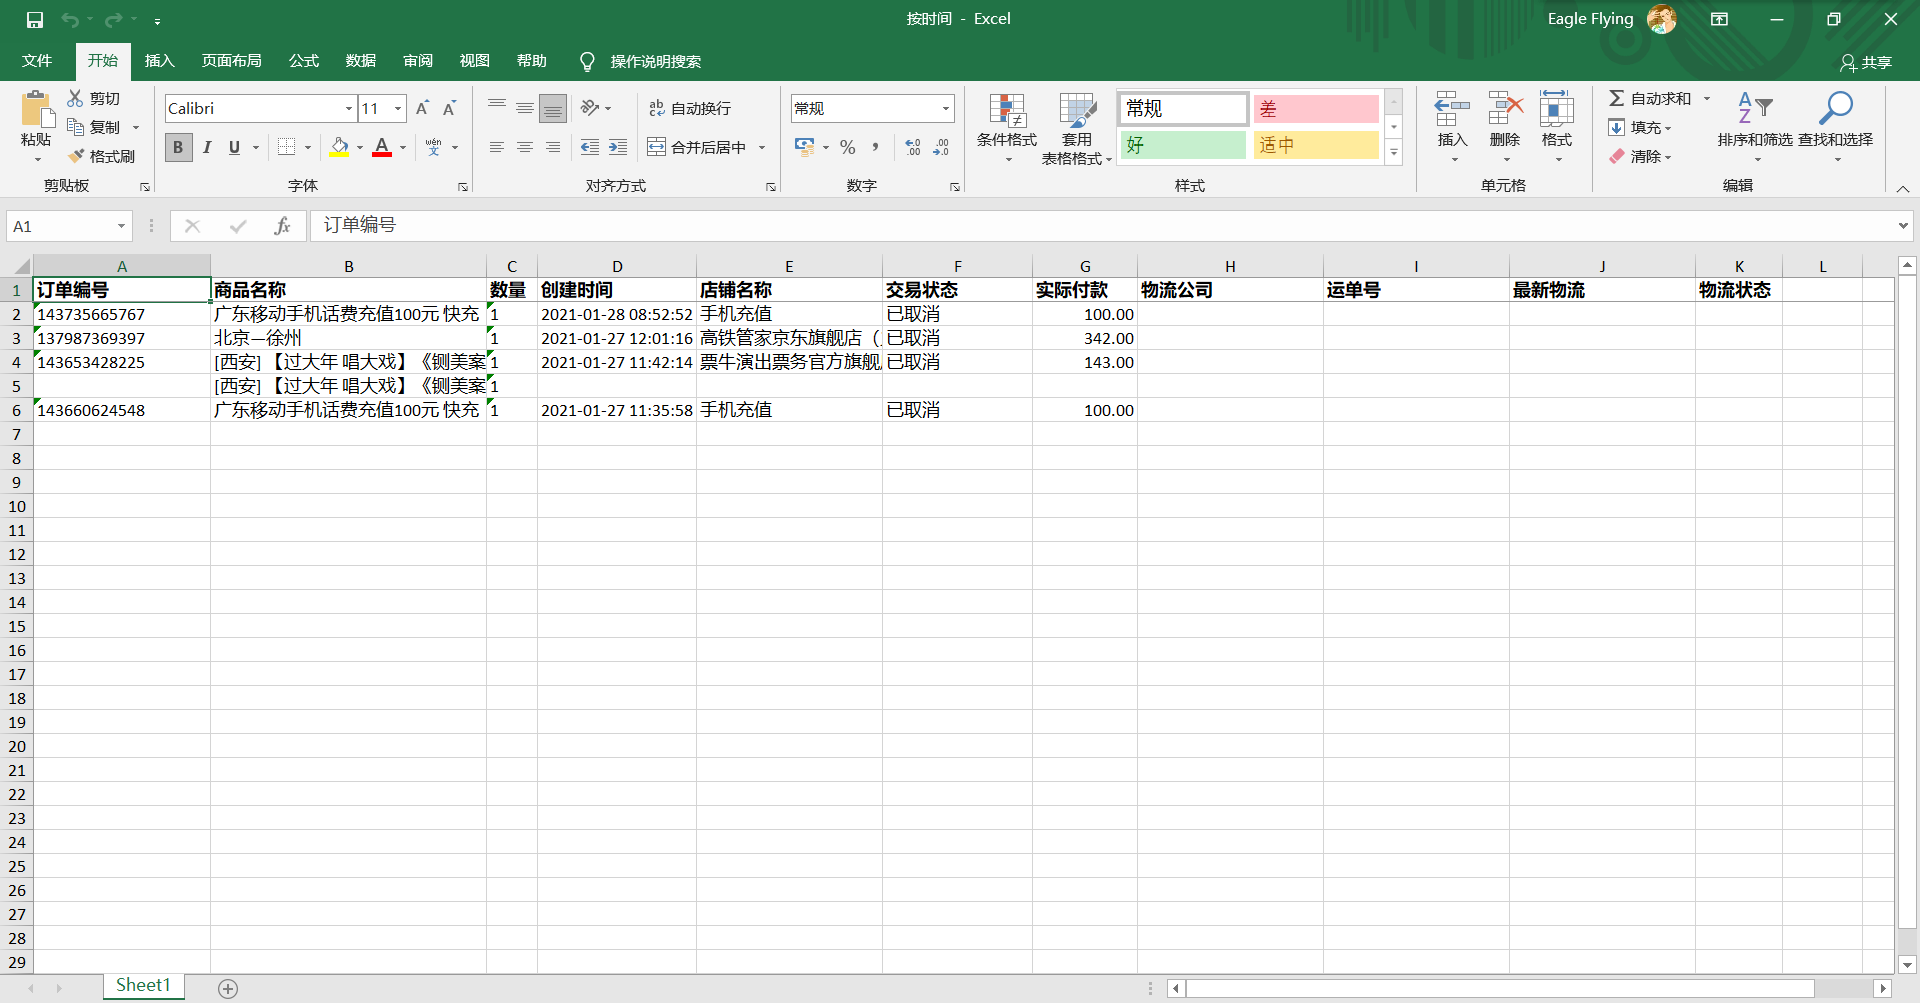This screenshot has height=1003, width=1920.
Task: Apply Percent Style to selected cell
Action: [847, 147]
